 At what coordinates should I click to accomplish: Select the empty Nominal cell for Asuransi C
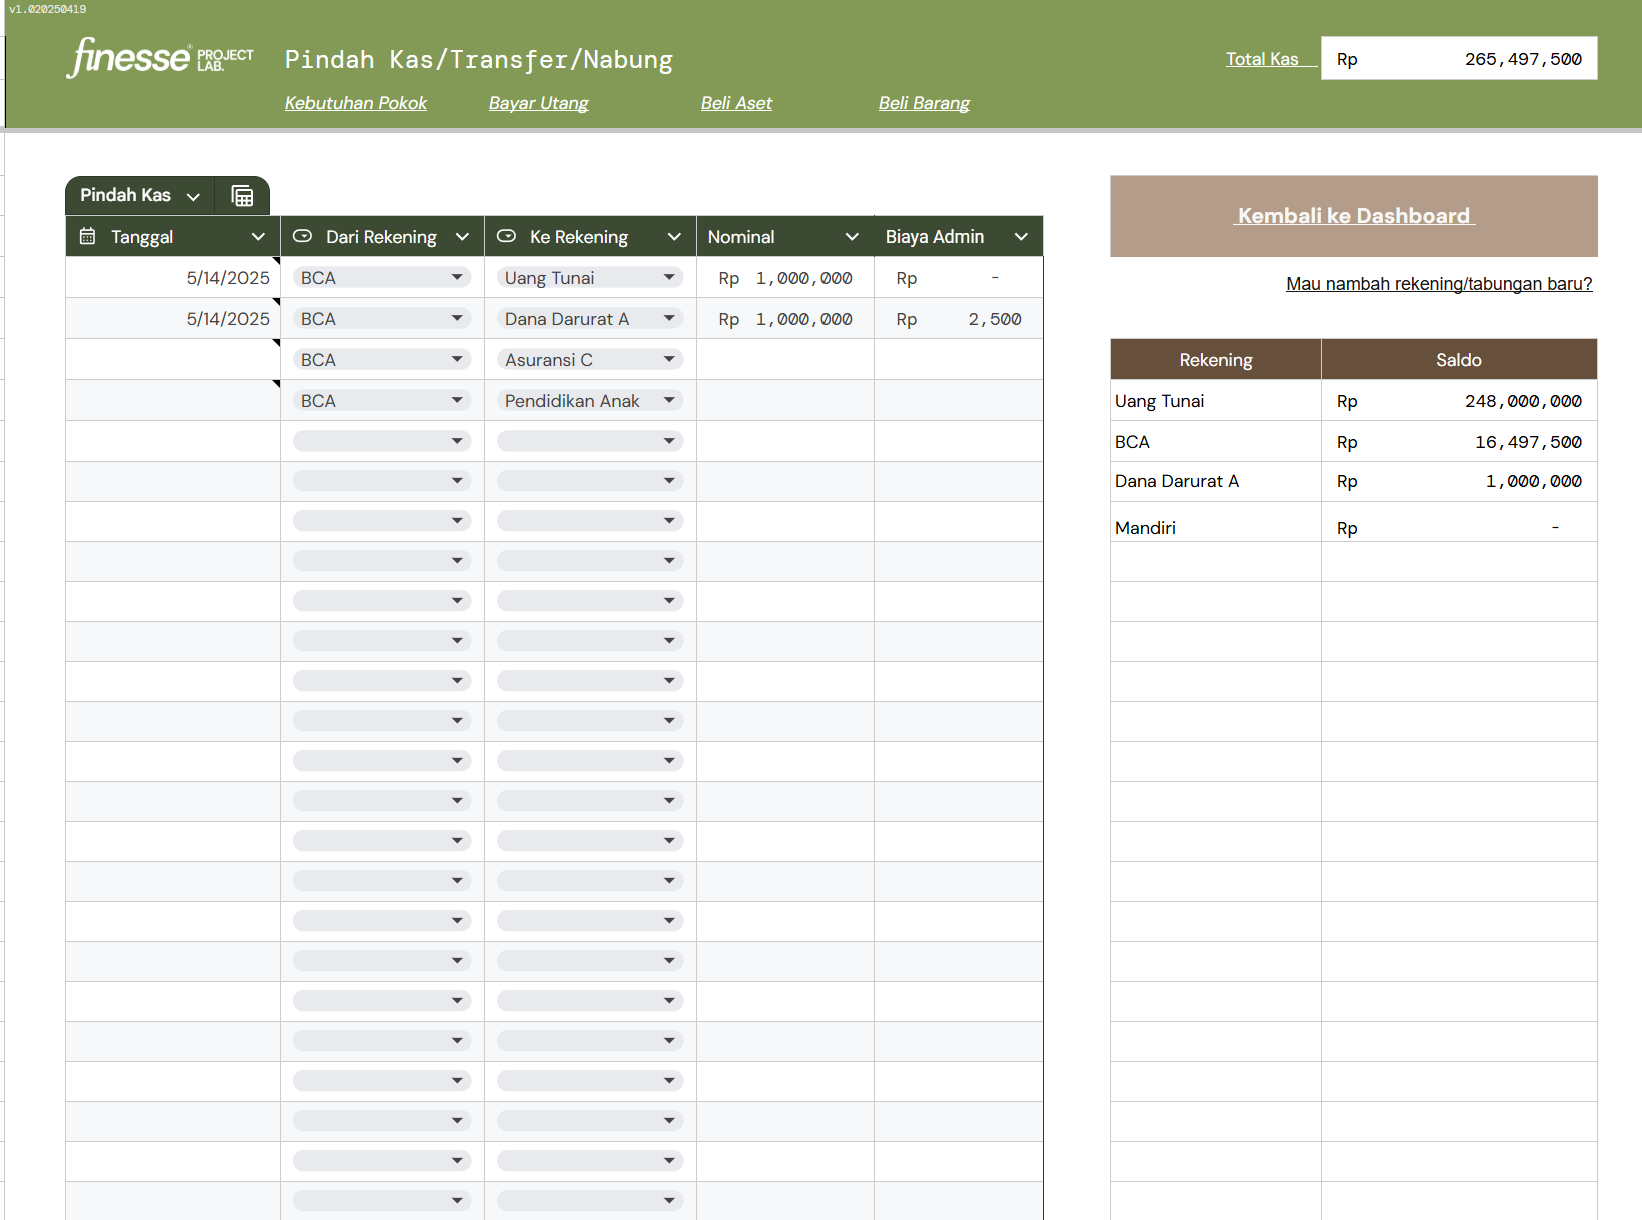(785, 360)
